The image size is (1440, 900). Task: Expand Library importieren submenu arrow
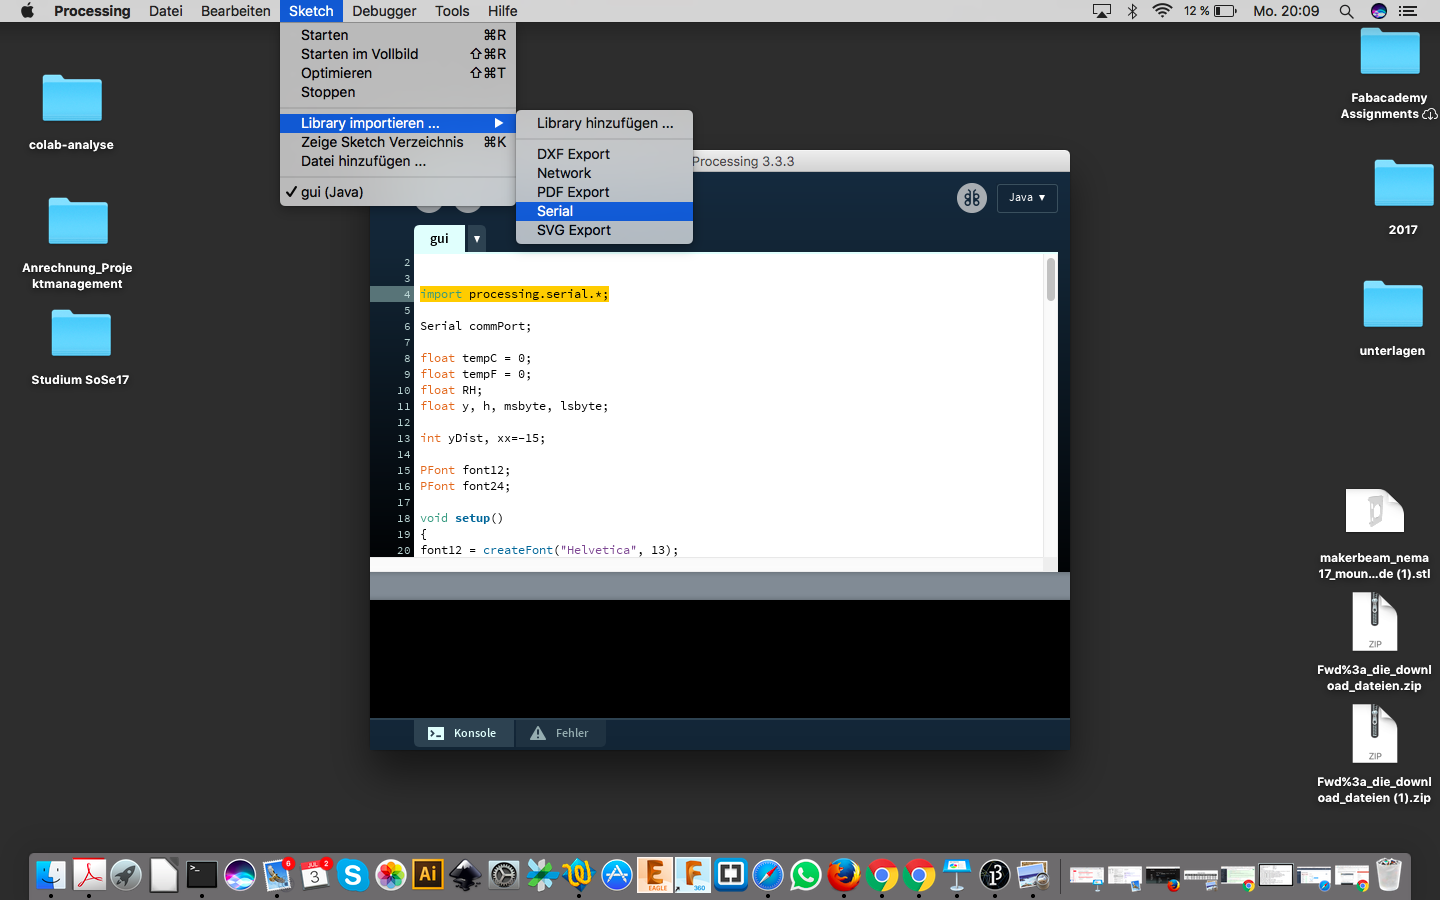pos(498,123)
